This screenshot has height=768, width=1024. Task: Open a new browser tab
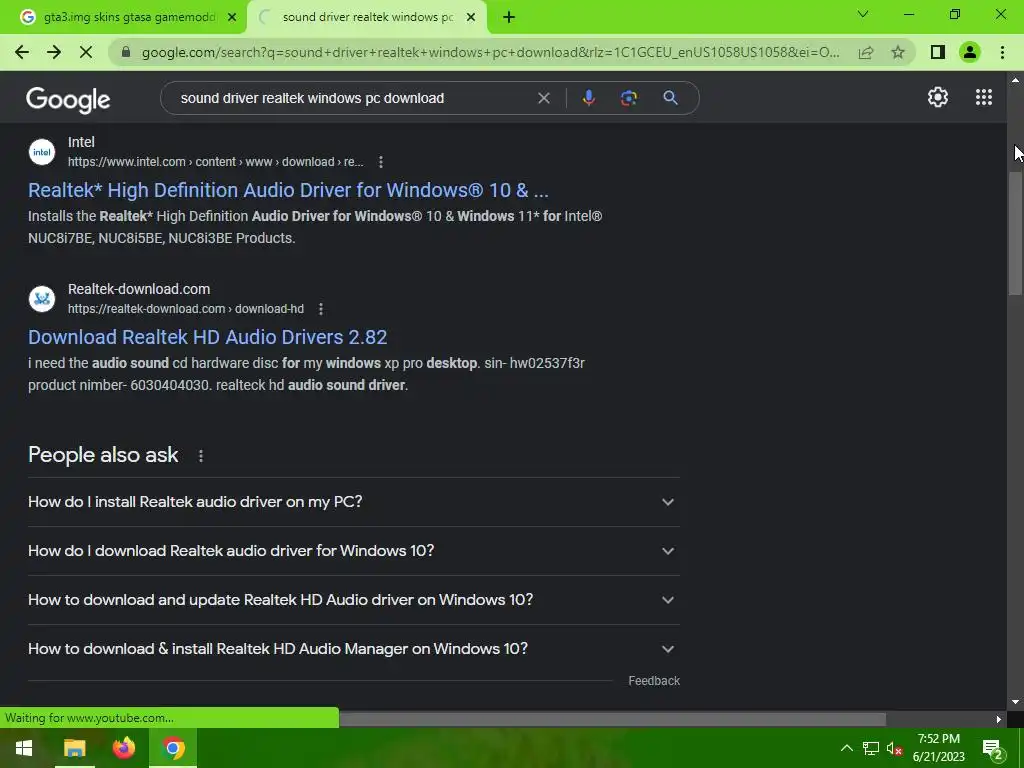tap(509, 18)
